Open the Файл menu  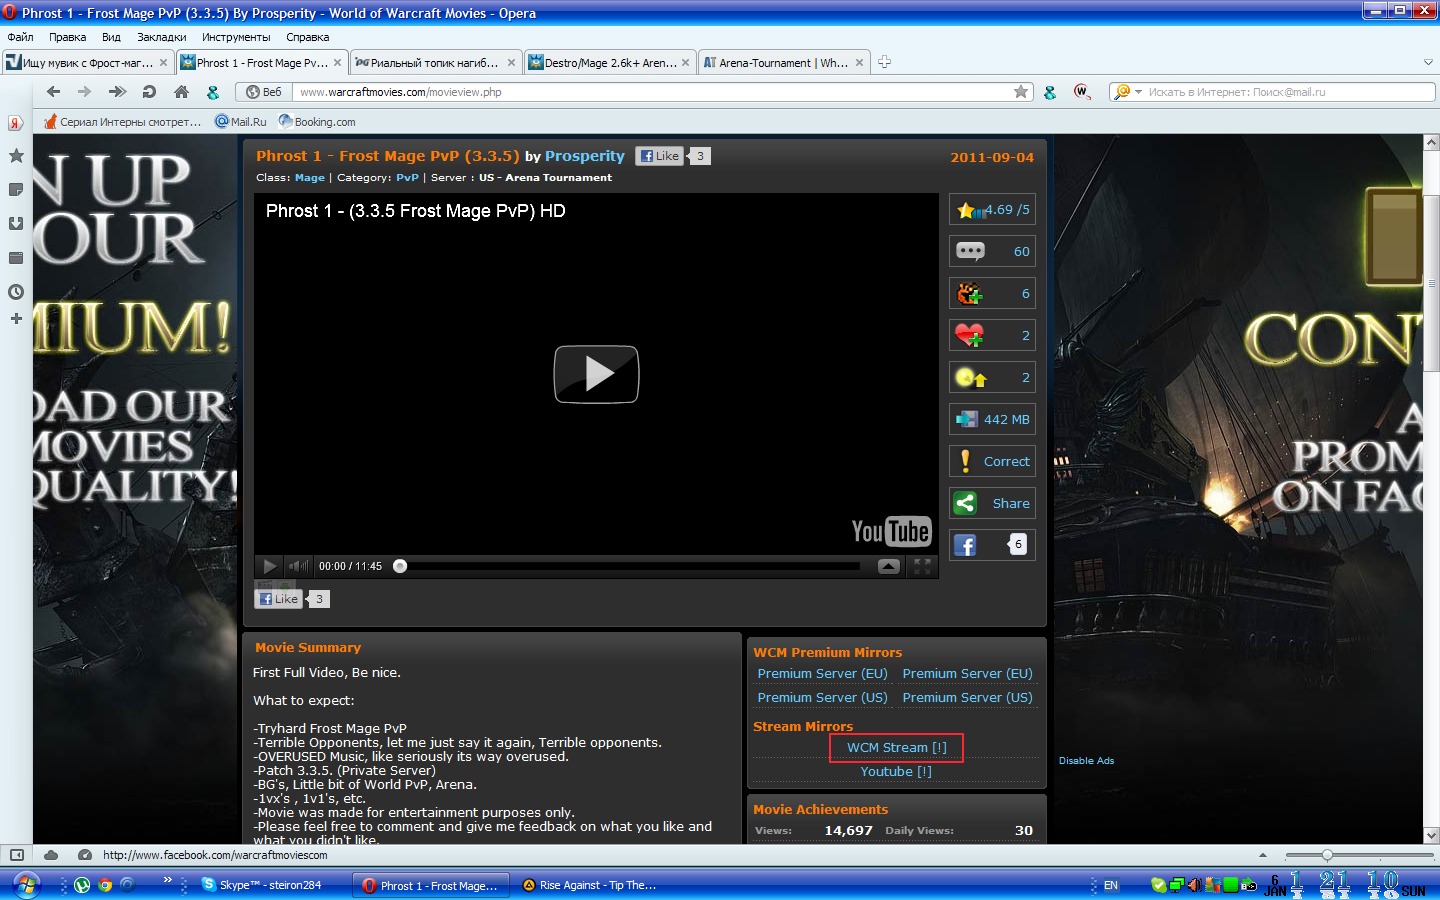click(20, 37)
